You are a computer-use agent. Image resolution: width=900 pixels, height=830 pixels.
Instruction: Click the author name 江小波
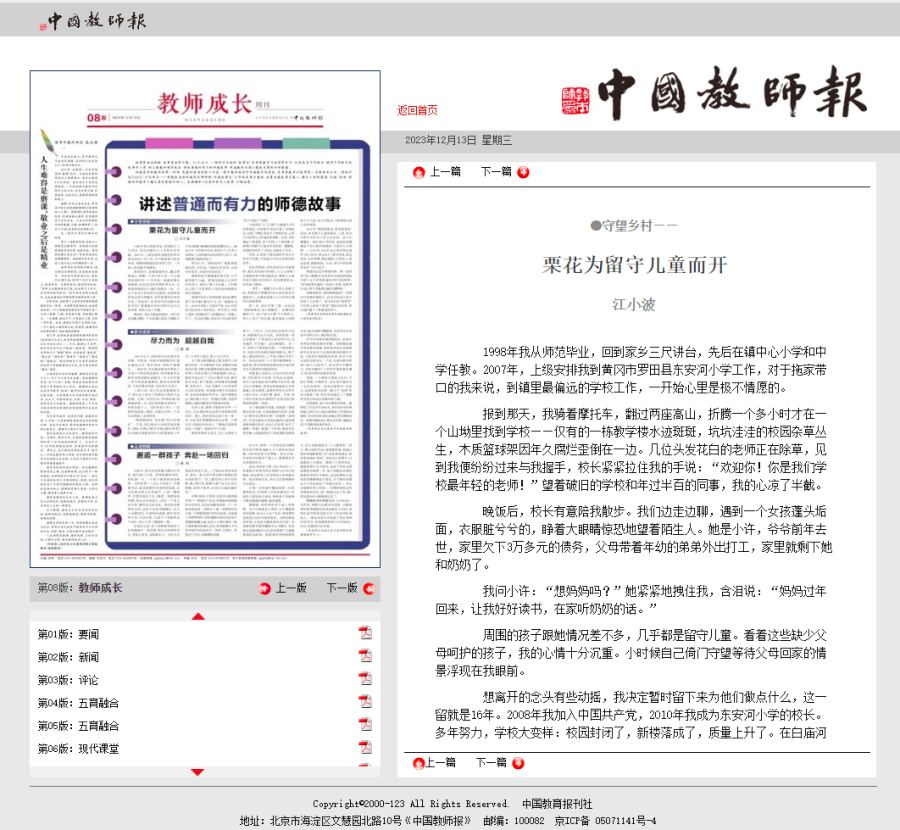(634, 304)
